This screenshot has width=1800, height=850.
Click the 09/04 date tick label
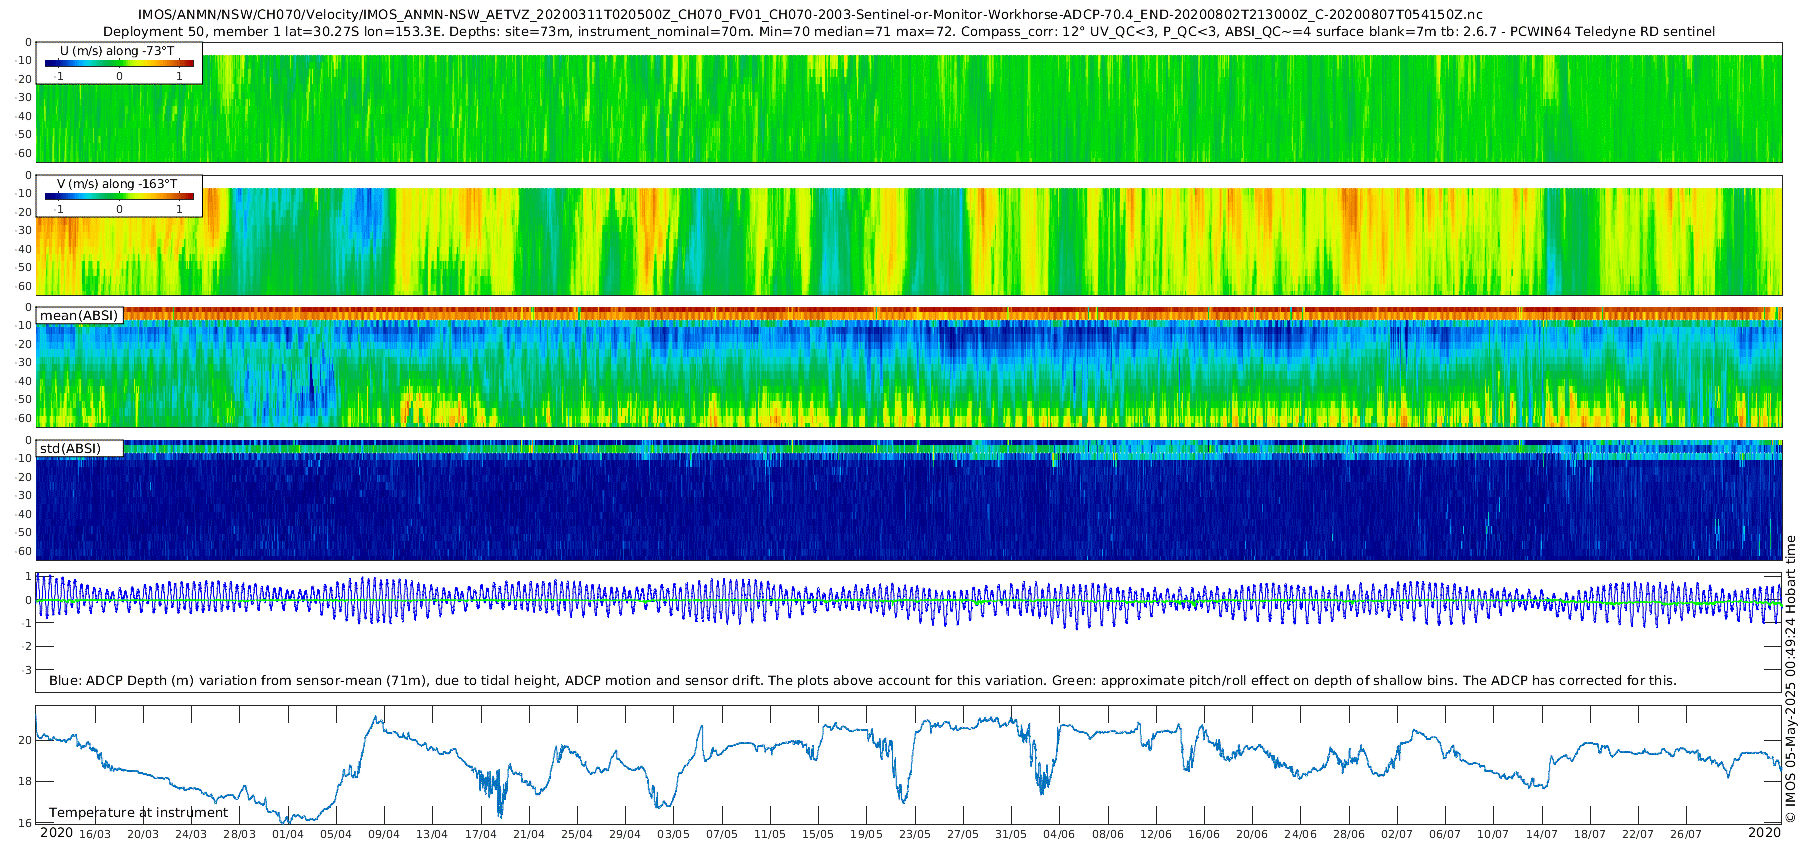(x=384, y=834)
